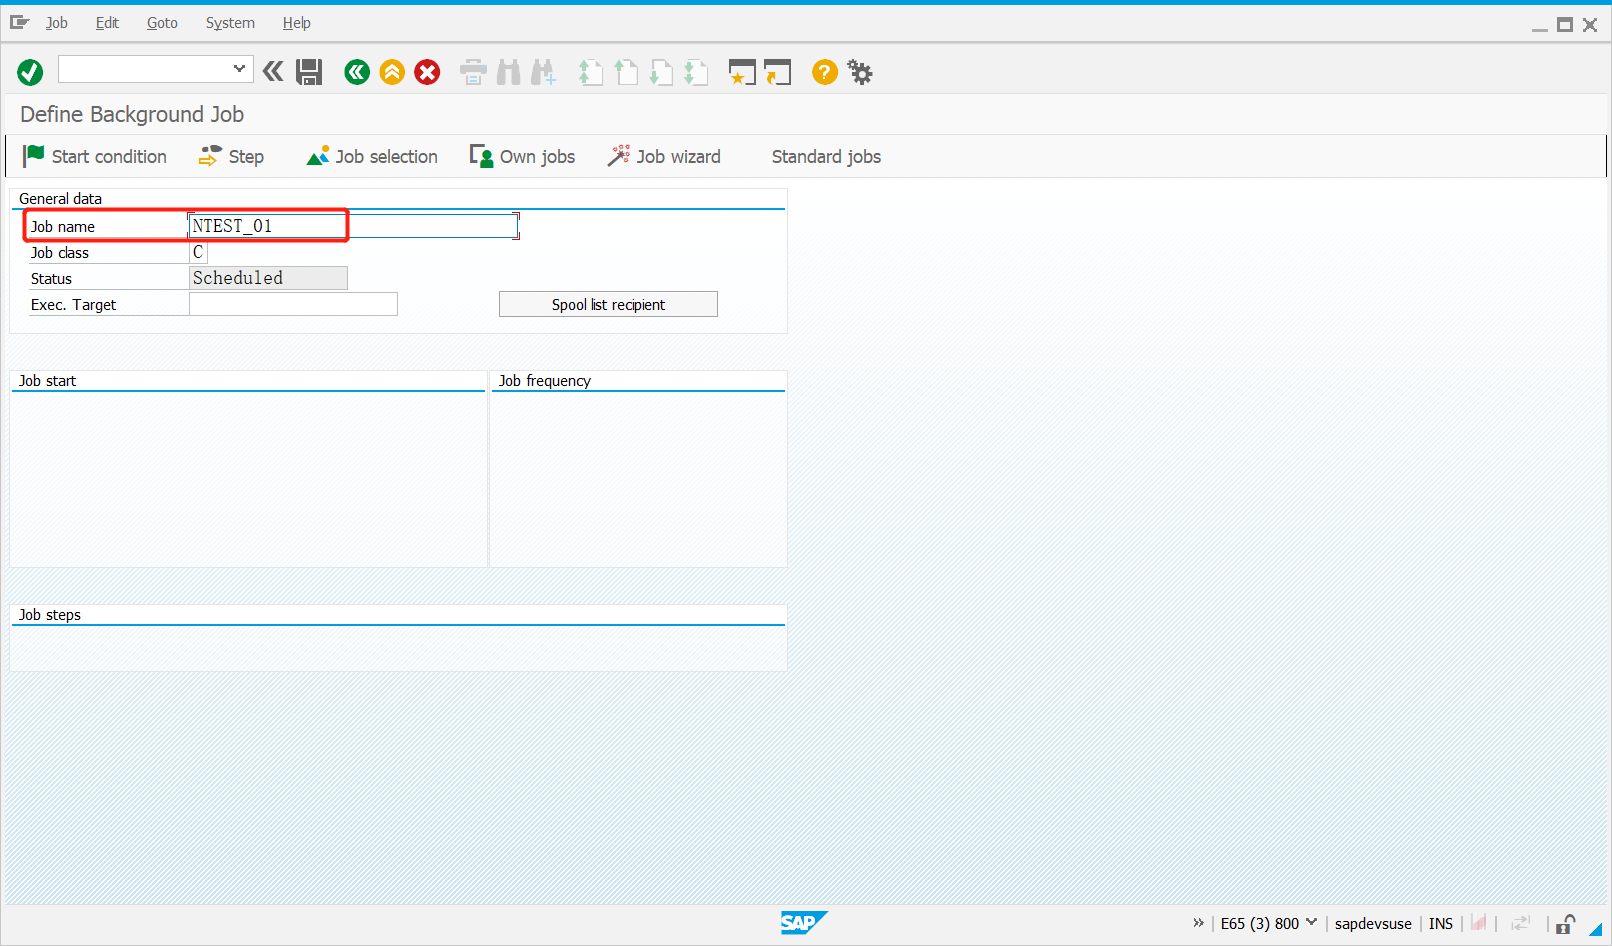The image size is (1612, 946).
Task: Click the Spool list recipient button
Action: [x=608, y=303]
